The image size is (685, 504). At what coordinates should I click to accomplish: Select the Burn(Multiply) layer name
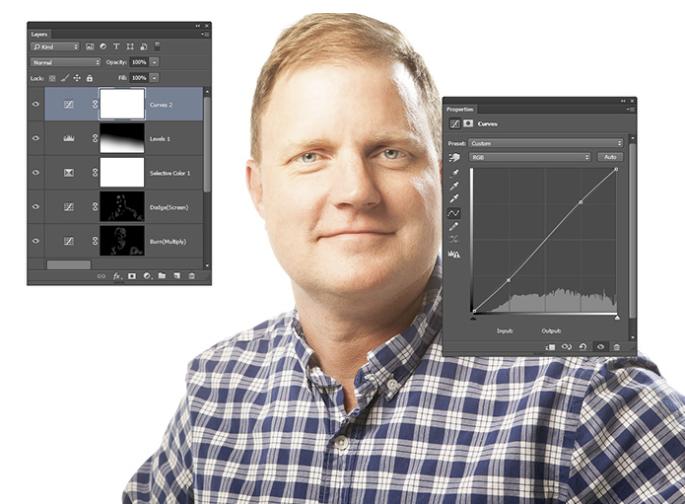(x=168, y=242)
